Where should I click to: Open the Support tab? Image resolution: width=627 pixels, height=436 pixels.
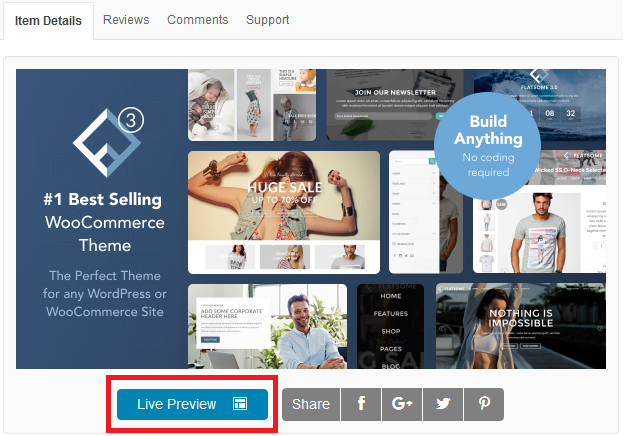268,20
